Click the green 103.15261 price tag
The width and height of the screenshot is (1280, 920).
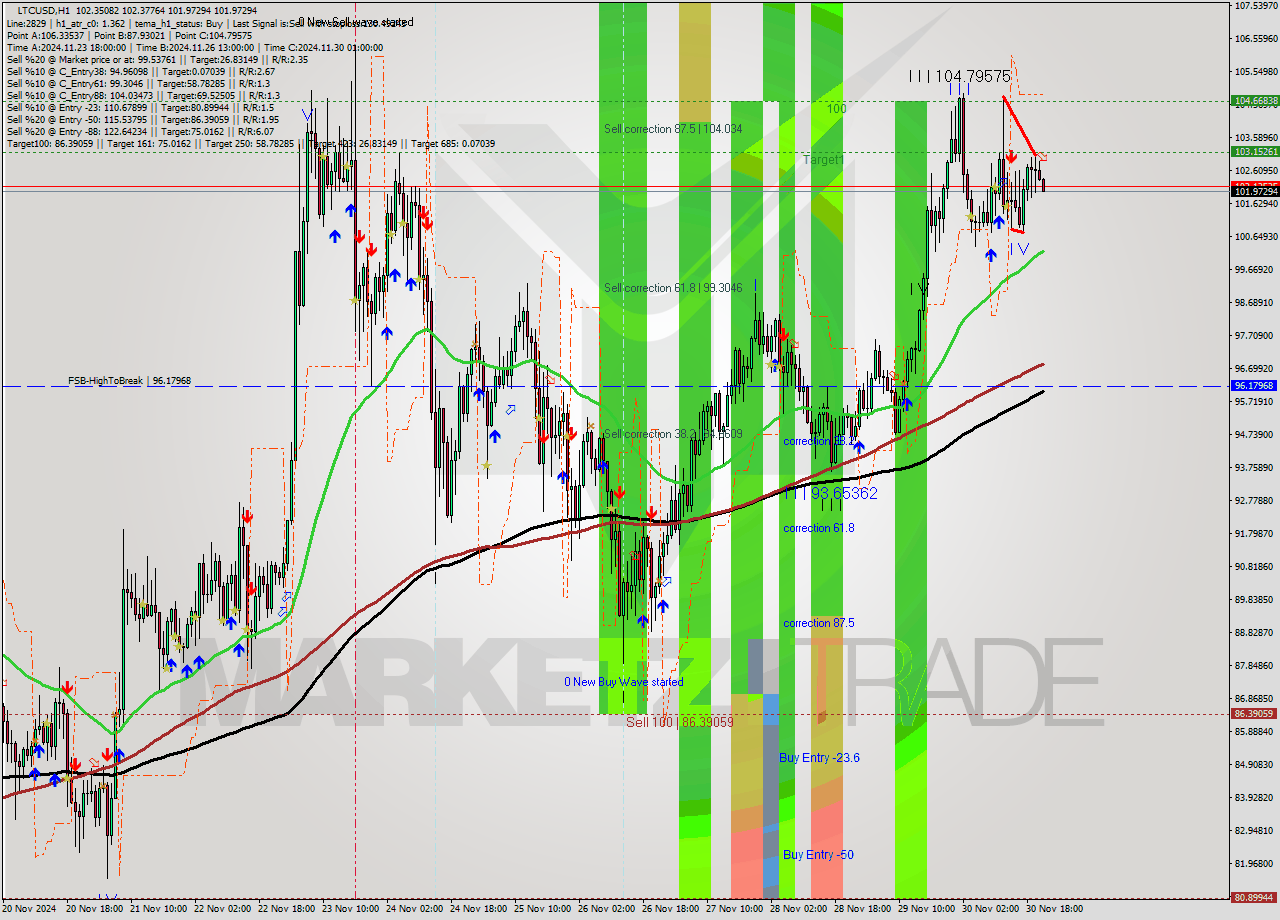(x=1255, y=152)
